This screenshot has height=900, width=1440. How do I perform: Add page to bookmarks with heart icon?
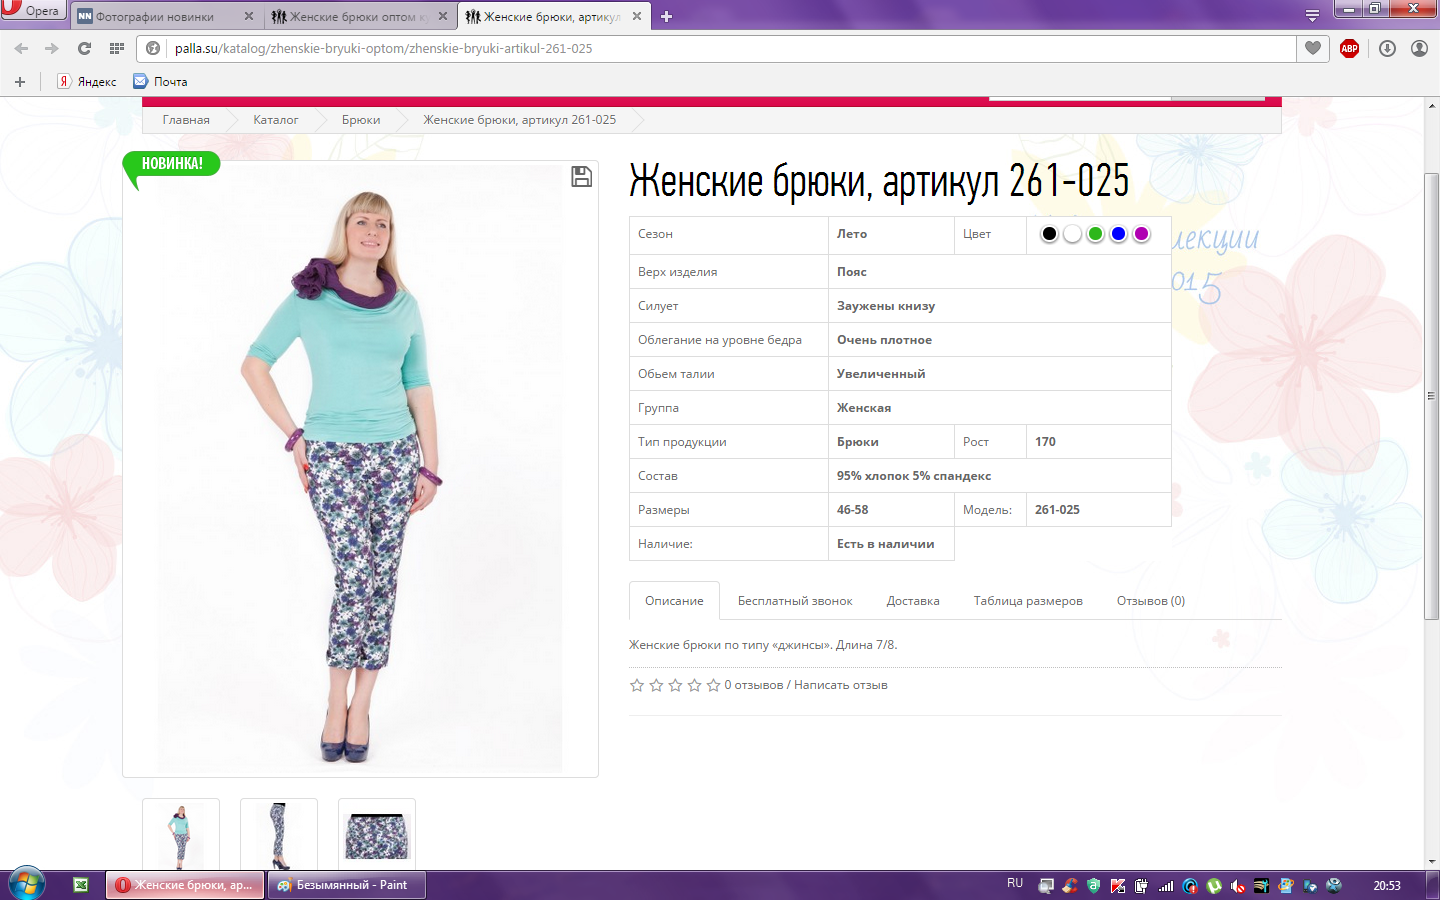click(x=1313, y=48)
